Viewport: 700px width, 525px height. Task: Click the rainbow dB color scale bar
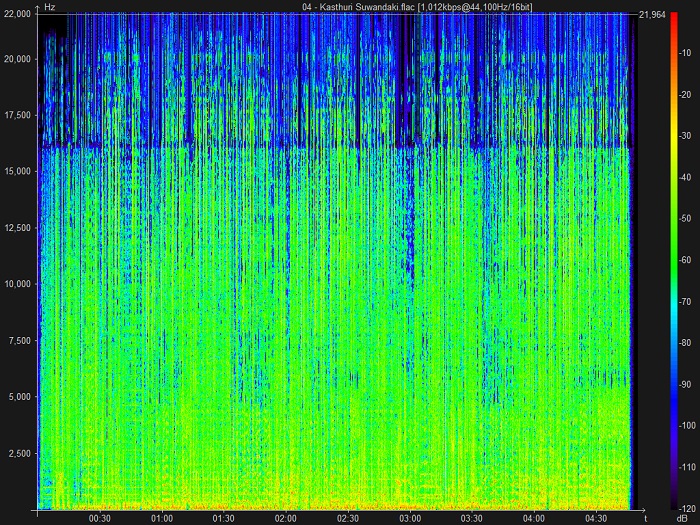(674, 261)
